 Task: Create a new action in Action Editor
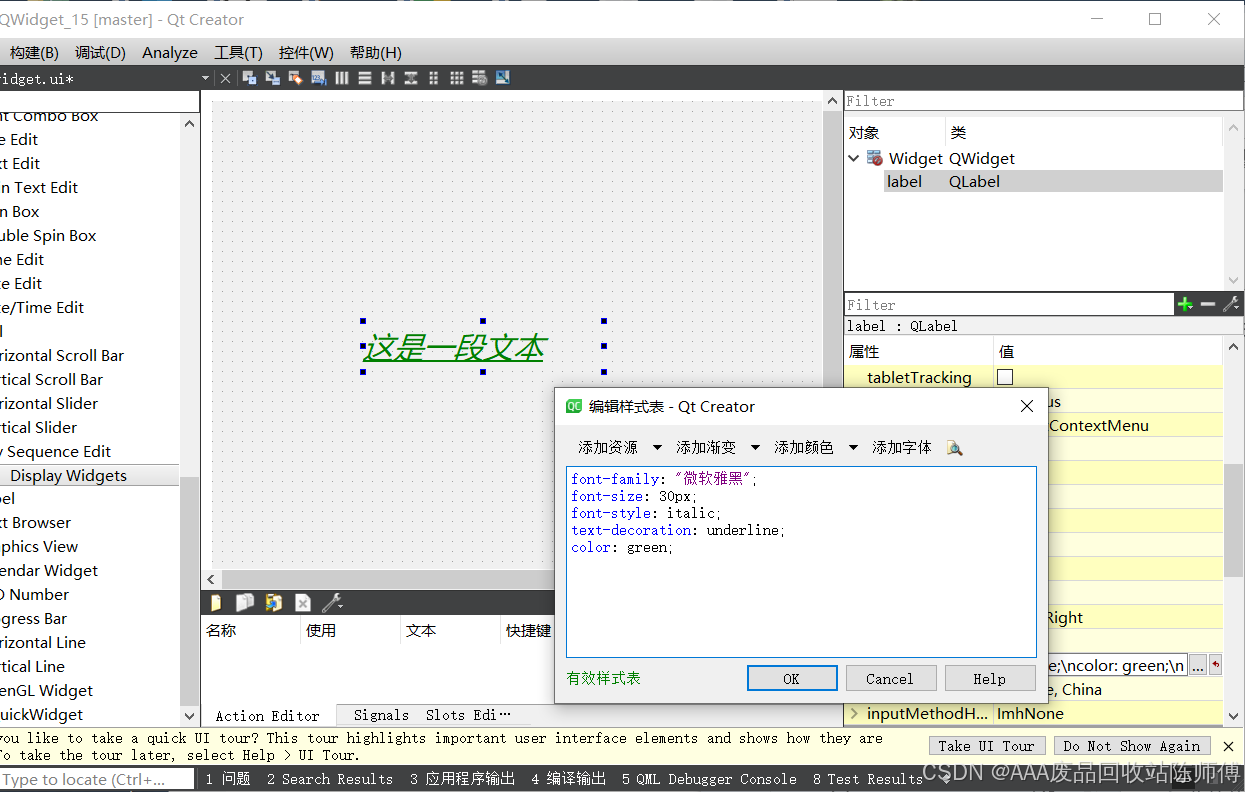tap(215, 602)
